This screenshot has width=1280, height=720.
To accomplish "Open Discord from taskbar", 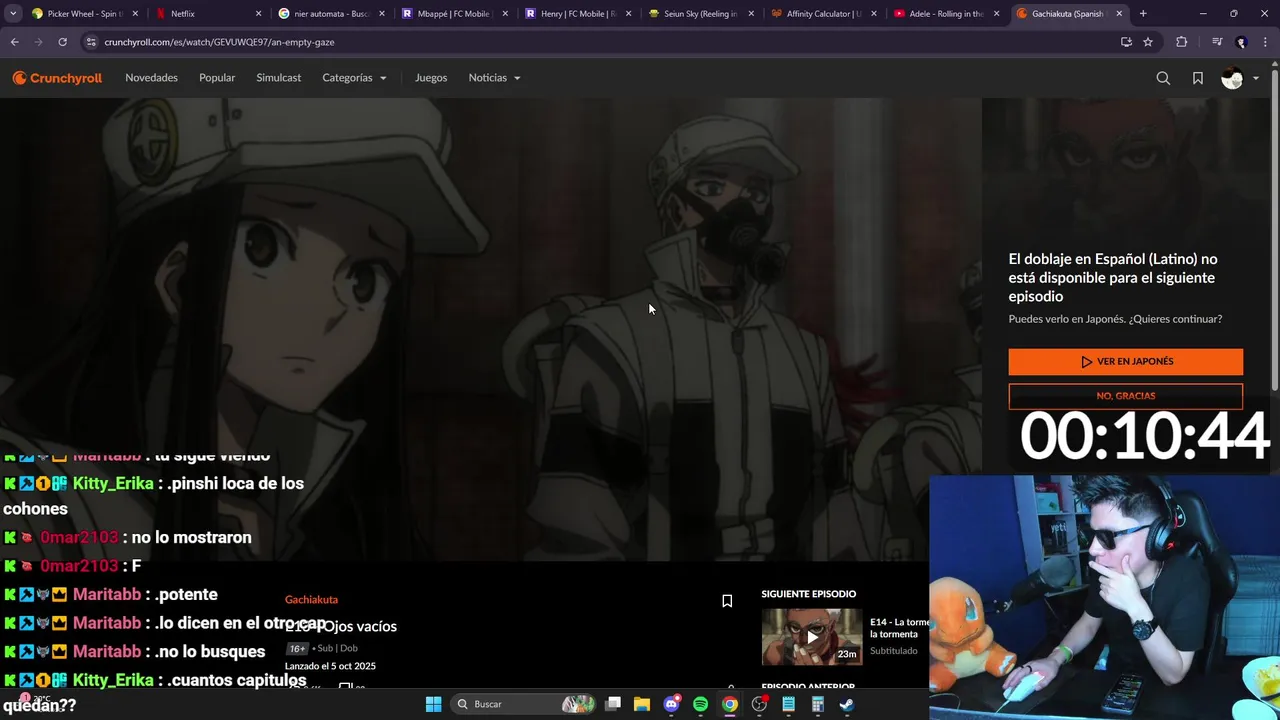I will click(x=671, y=704).
